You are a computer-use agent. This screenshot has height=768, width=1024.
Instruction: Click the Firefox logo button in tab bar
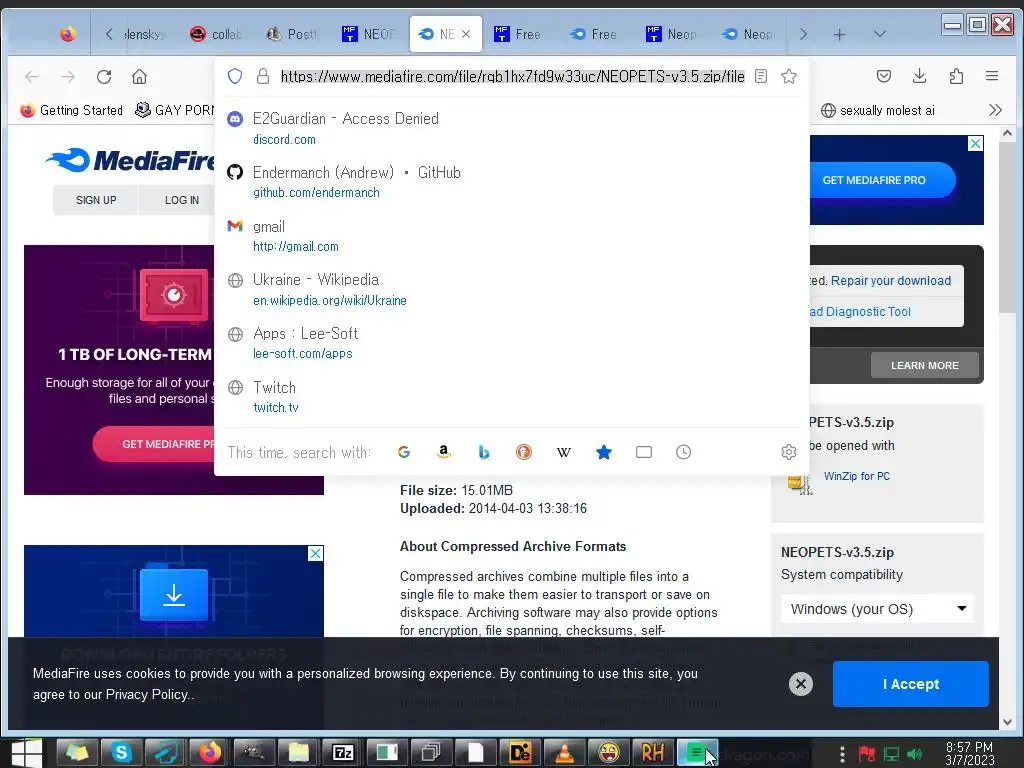coord(67,34)
